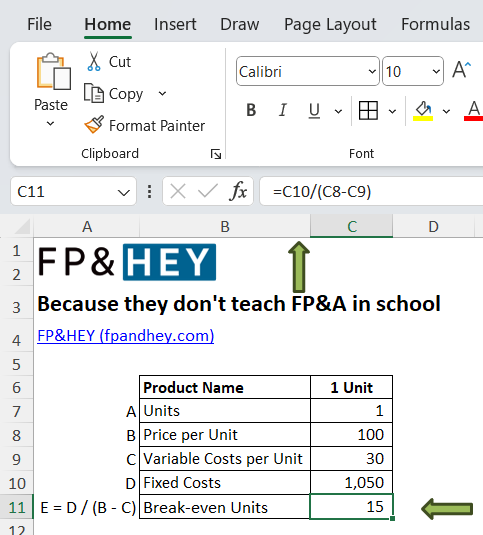Viewport: 483px width, 535px height.
Task: Click the FP&HEY logo image
Action: click(x=127, y=262)
